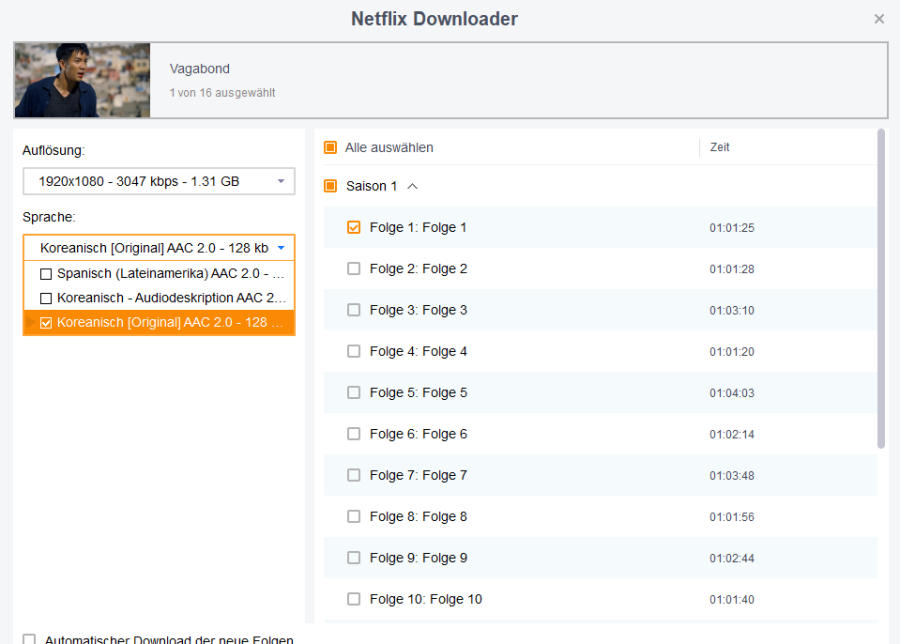Check the Folge 10 checkbox
This screenshot has width=900, height=644.
click(353, 599)
